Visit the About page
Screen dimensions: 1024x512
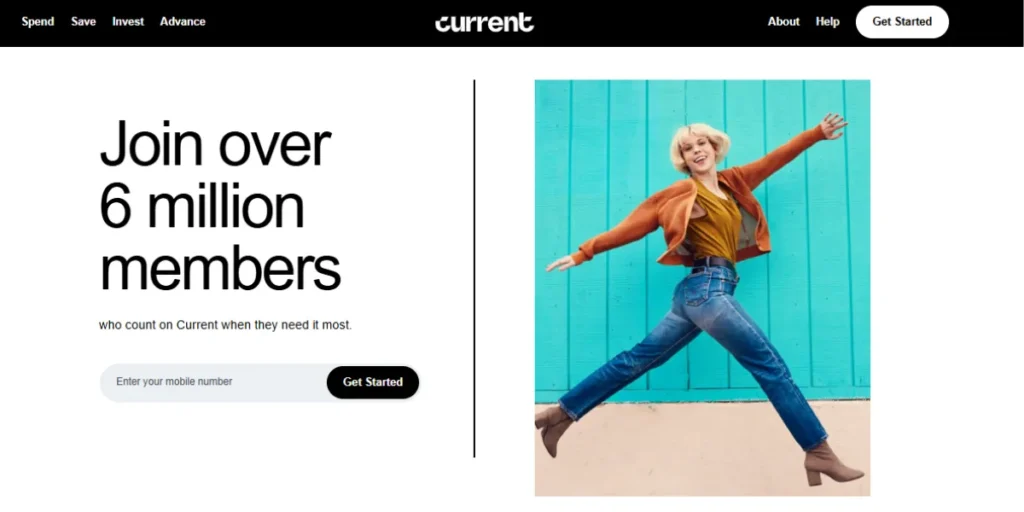click(x=784, y=22)
